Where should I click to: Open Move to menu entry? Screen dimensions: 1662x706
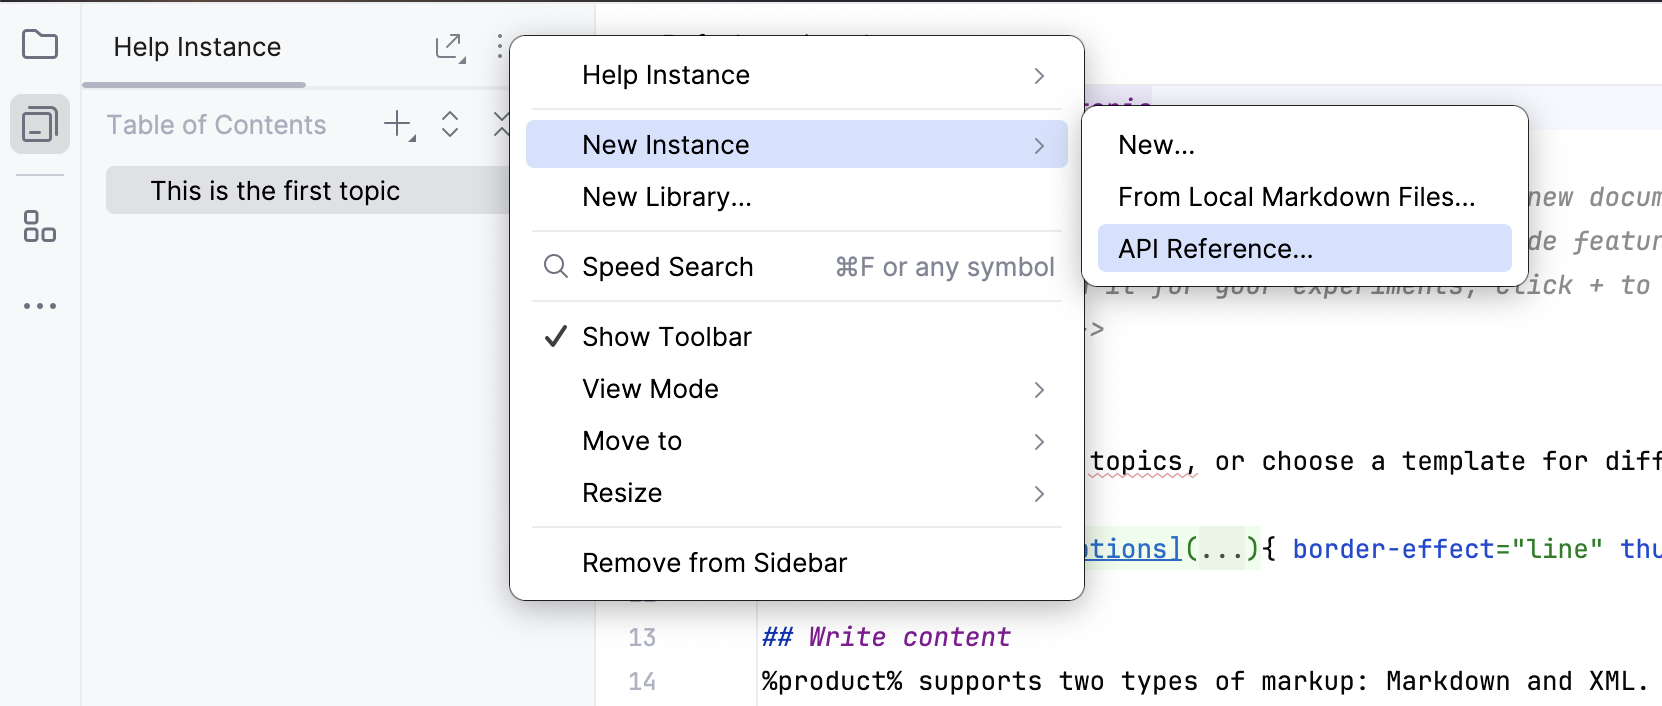coord(797,441)
